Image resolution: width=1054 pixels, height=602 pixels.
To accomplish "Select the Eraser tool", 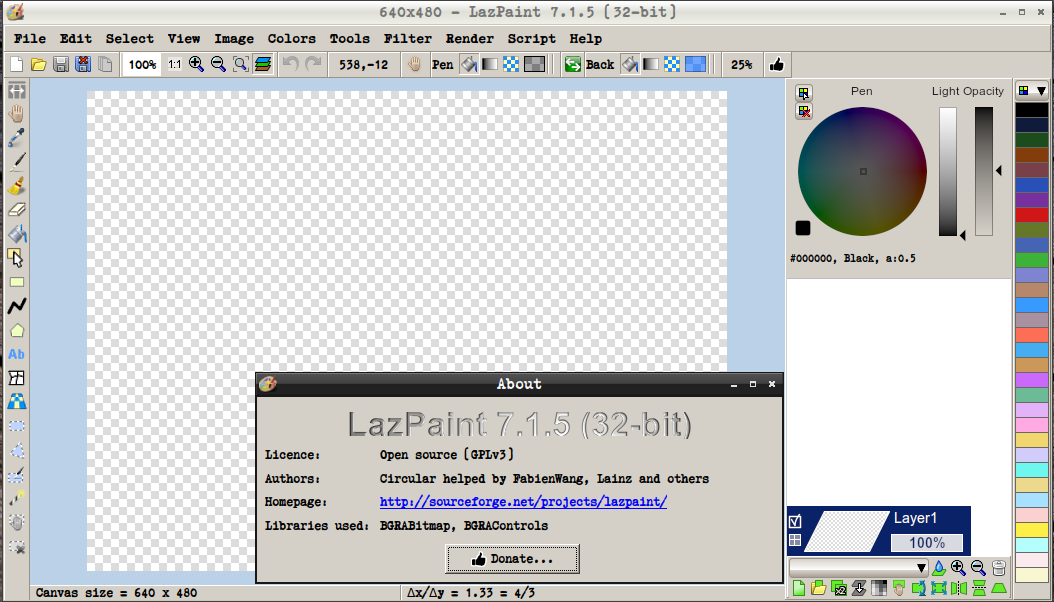I will (17, 210).
